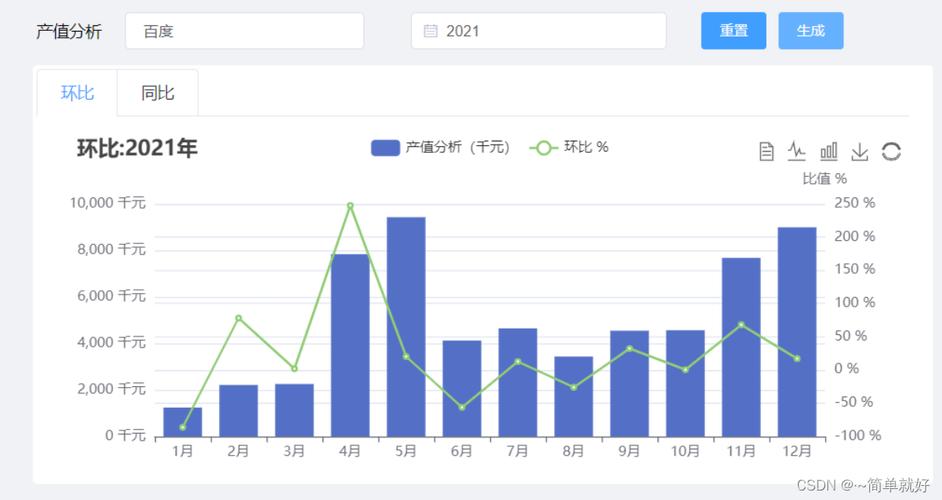This screenshot has height=500, width=942.
Task: Click the 10月 bar
Action: click(685, 383)
